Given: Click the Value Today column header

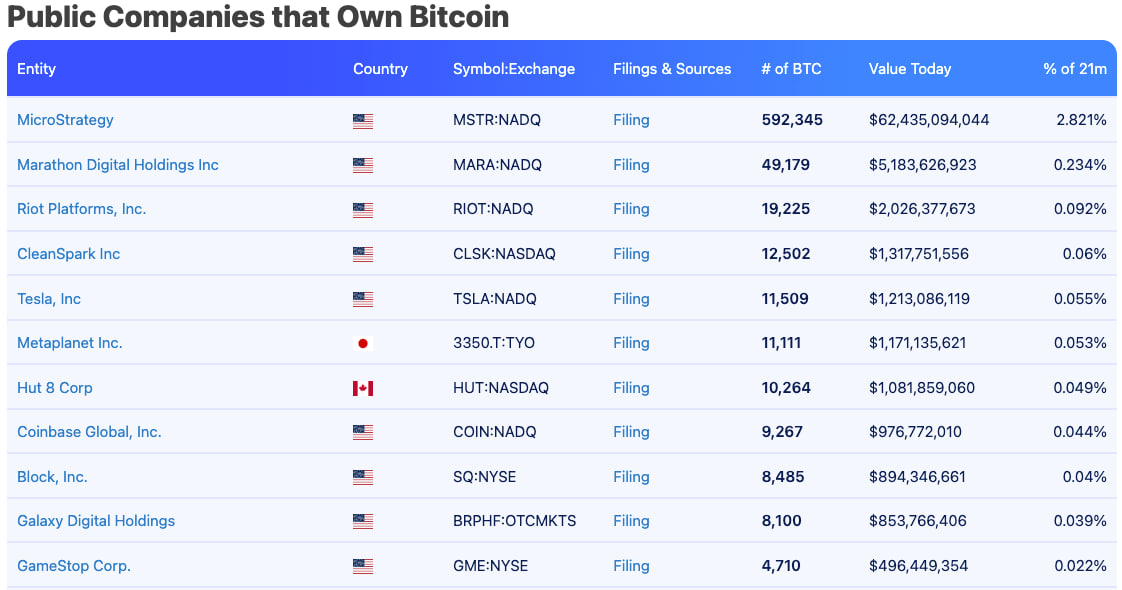Looking at the screenshot, I should tap(910, 69).
